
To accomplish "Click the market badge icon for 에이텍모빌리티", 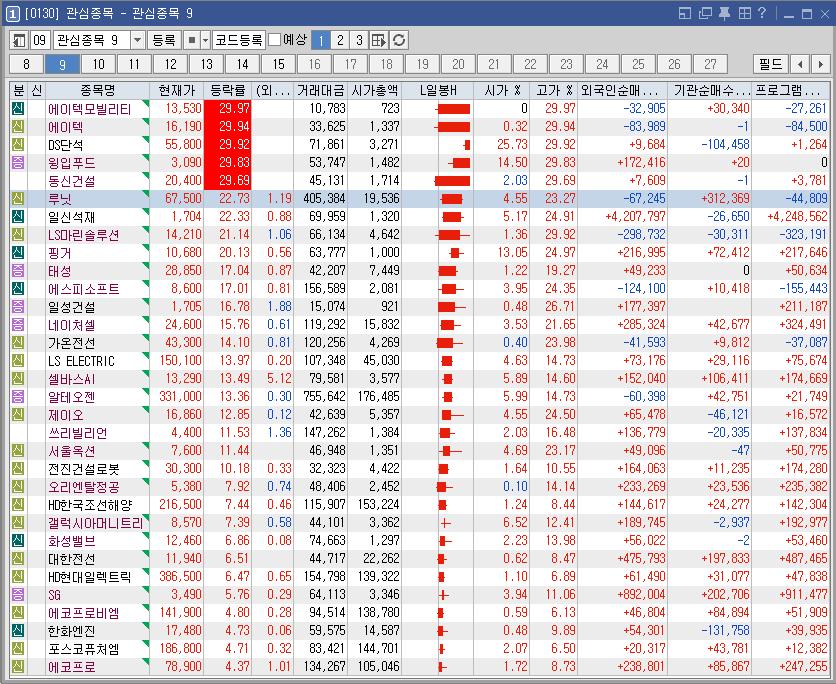I will click(18, 109).
